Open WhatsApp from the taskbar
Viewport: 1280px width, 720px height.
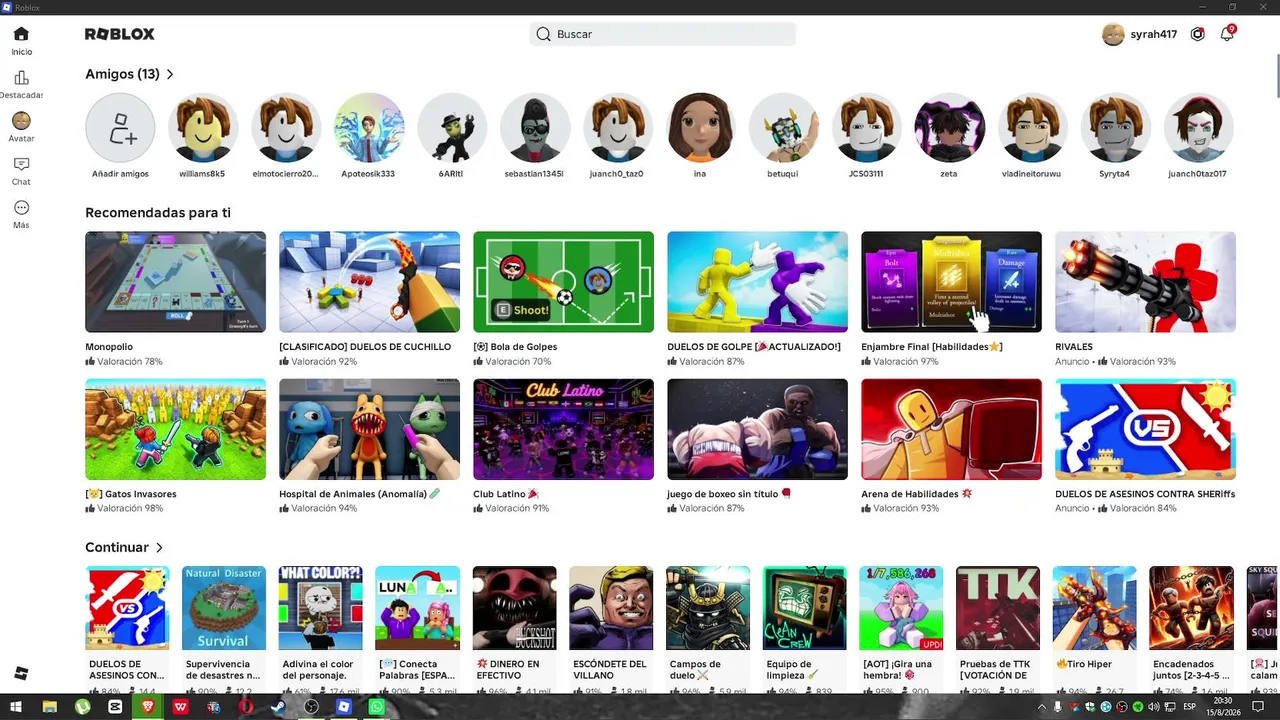coord(376,707)
